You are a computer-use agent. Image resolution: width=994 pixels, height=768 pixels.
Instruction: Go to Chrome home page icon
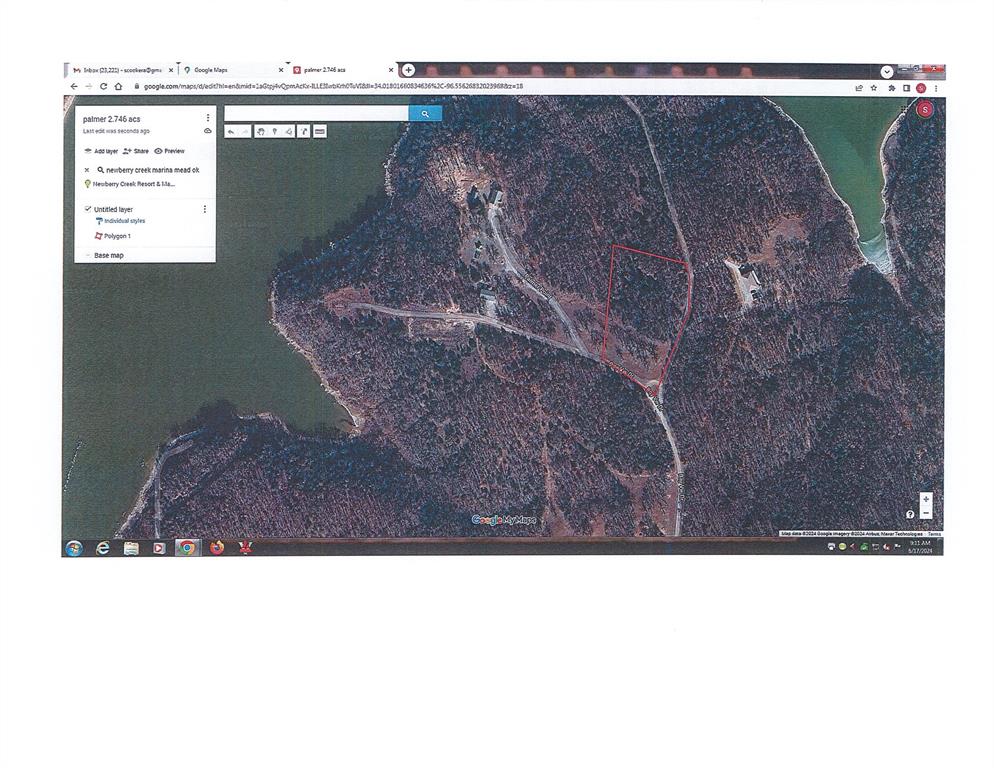(x=119, y=87)
